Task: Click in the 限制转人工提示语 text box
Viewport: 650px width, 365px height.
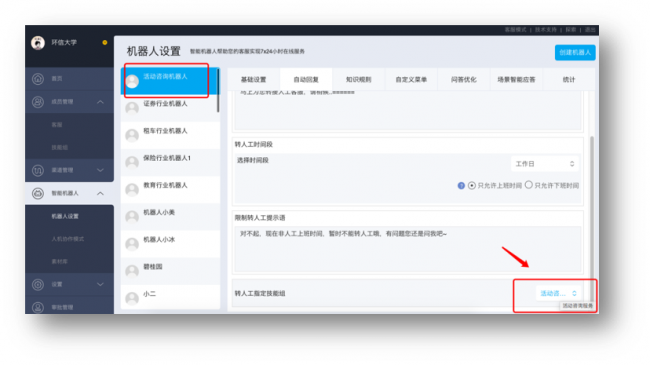Action: tap(408, 249)
